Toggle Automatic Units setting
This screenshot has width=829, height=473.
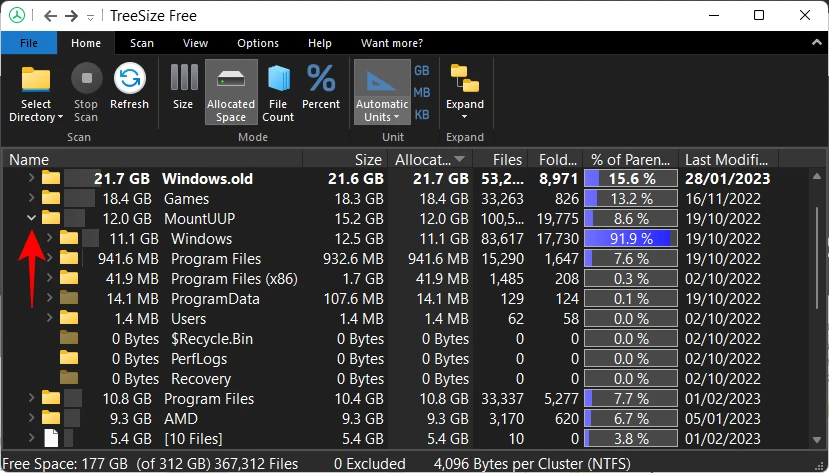coord(381,82)
